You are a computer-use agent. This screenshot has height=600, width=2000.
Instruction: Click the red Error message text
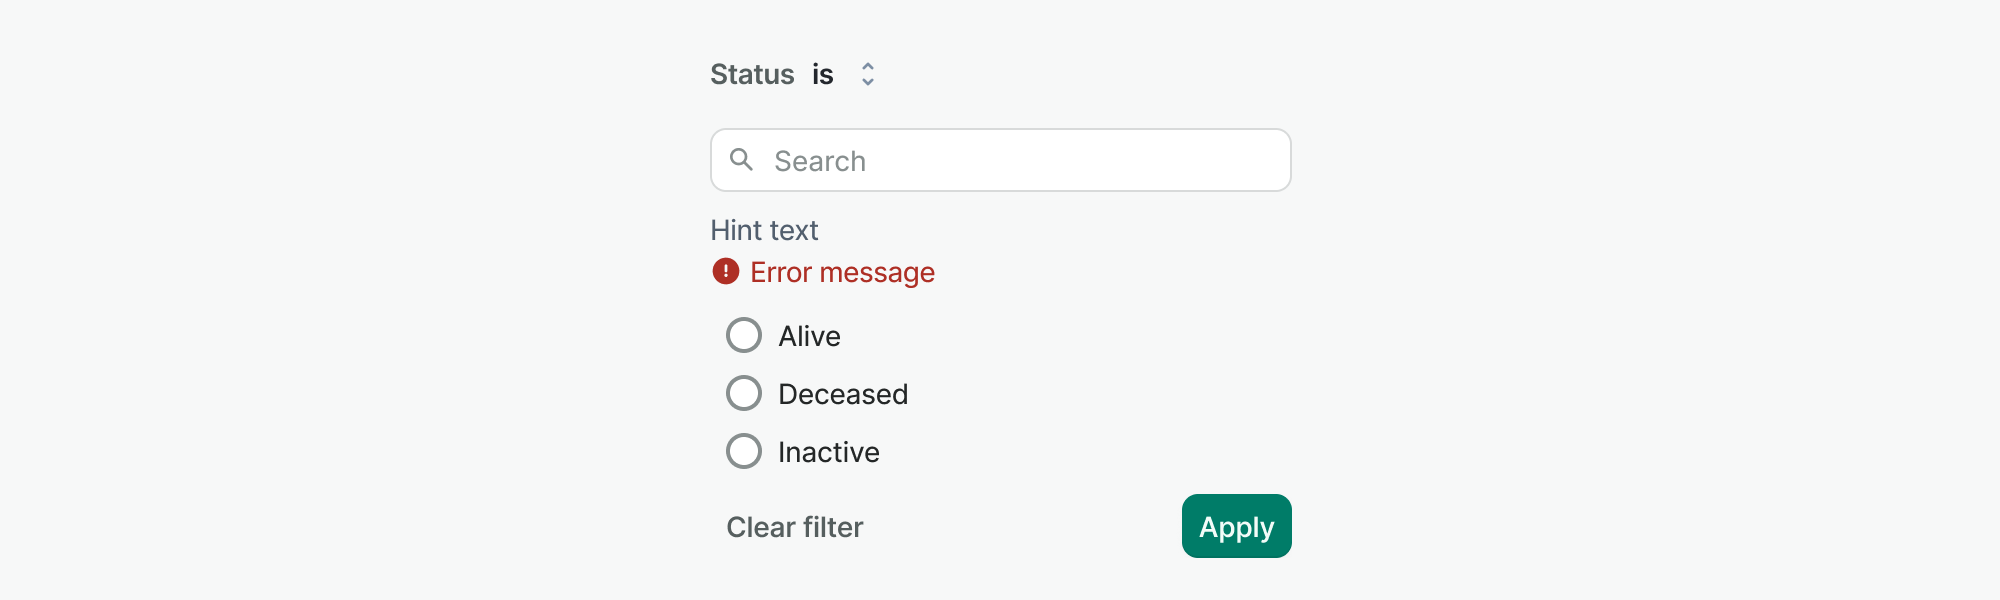click(842, 273)
